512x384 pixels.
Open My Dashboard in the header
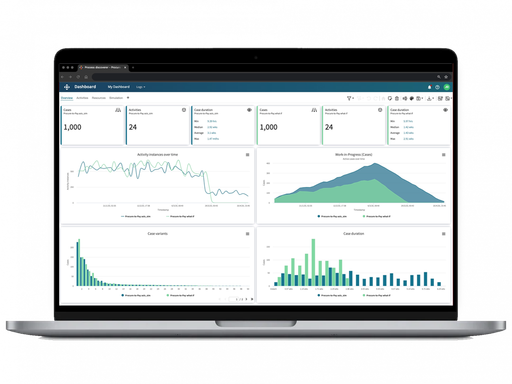pyautogui.click(x=119, y=87)
